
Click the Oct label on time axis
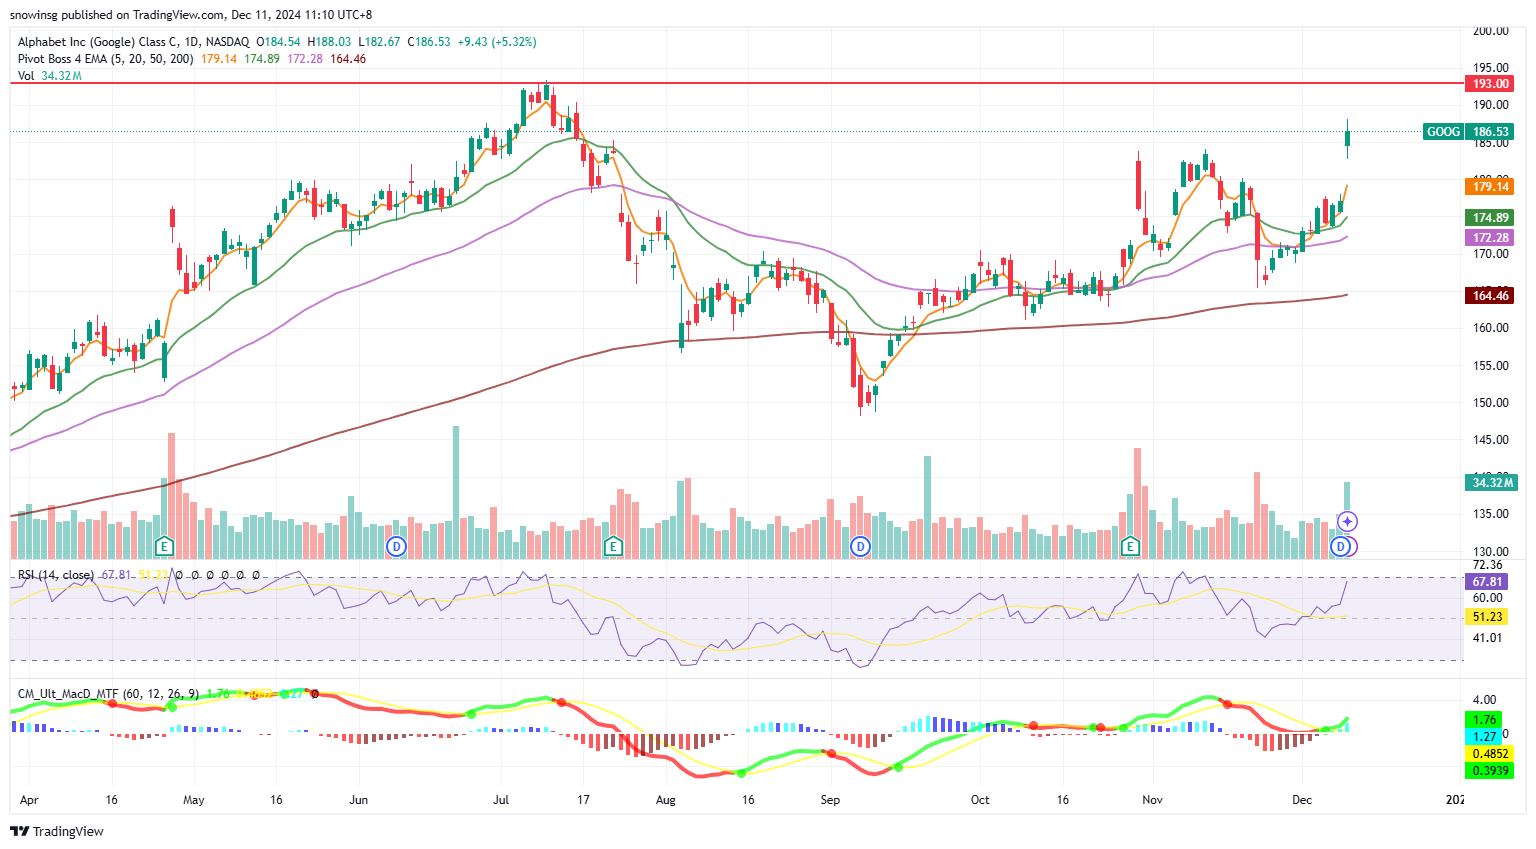click(980, 800)
